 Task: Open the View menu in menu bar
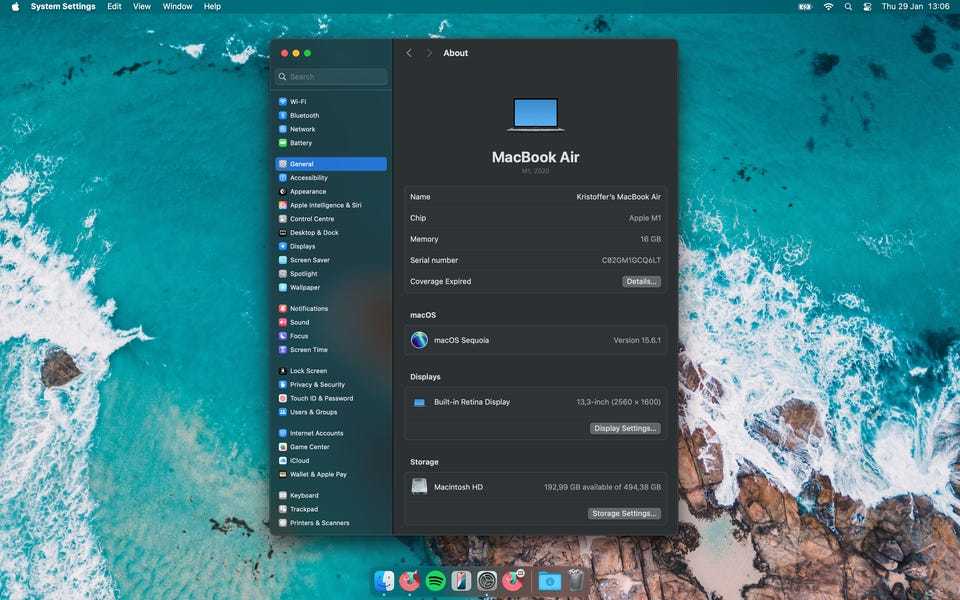(x=142, y=7)
